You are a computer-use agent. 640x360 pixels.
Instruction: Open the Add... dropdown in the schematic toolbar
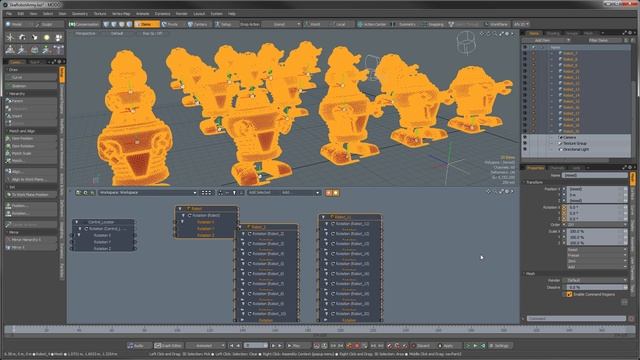click(299, 193)
